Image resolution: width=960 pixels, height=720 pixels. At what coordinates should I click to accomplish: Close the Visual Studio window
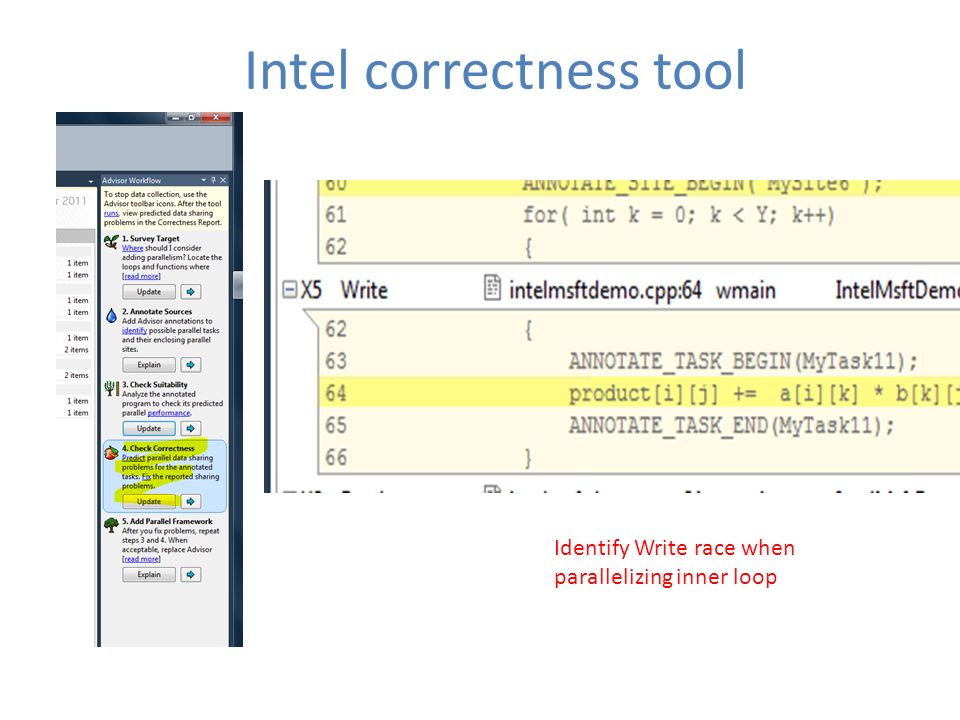click(216, 118)
